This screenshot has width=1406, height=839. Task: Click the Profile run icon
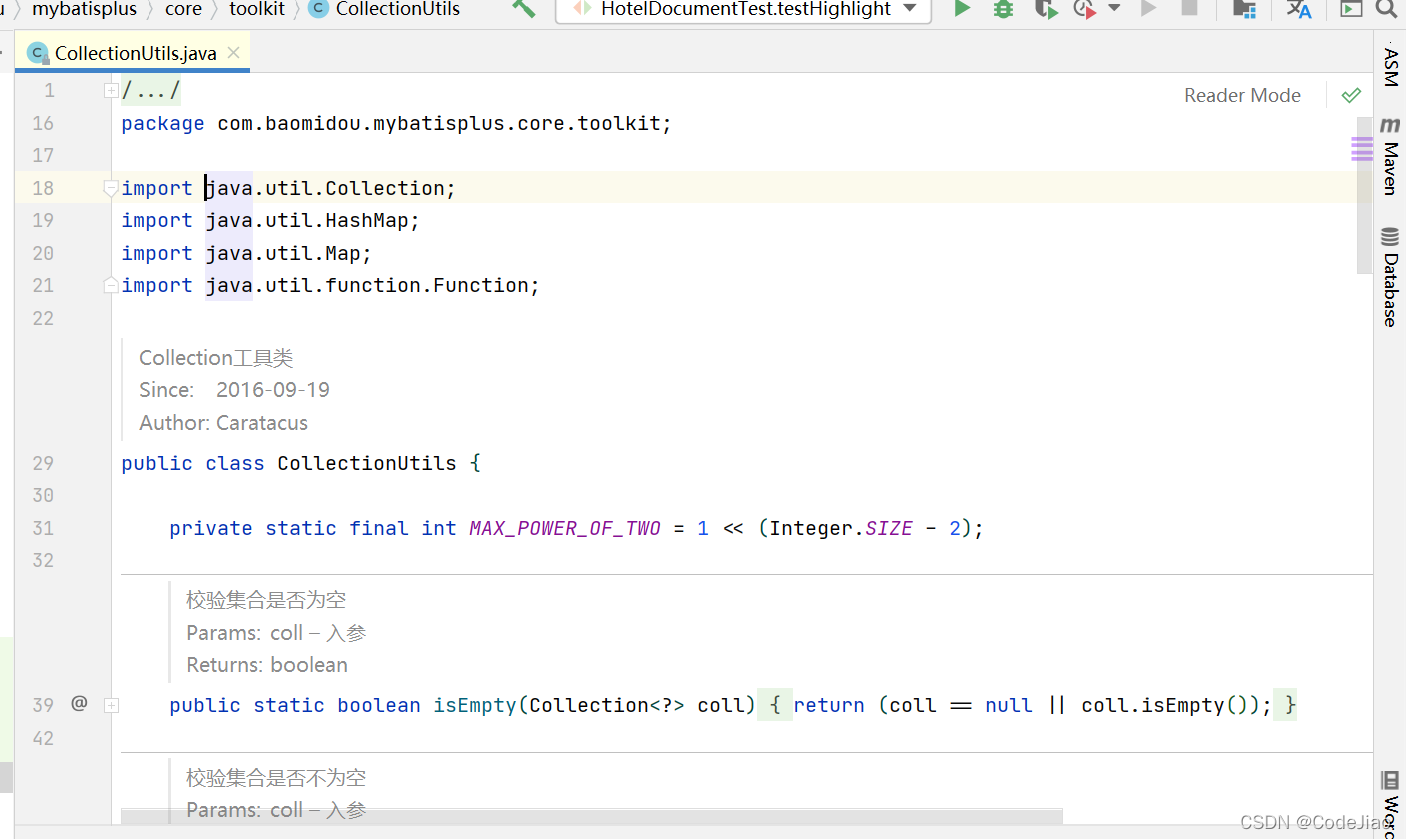click(1085, 9)
